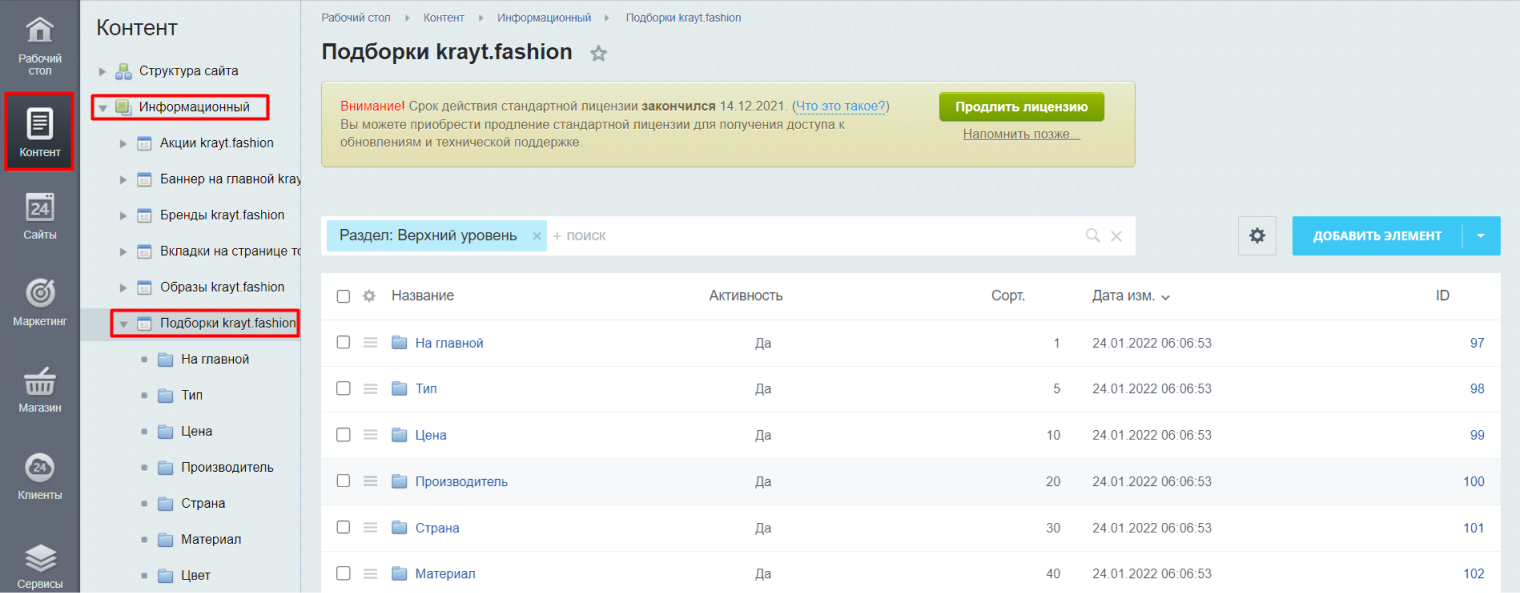Sort table by Название column header
Image resolution: width=1520 pixels, height=593 pixels.
click(x=422, y=296)
